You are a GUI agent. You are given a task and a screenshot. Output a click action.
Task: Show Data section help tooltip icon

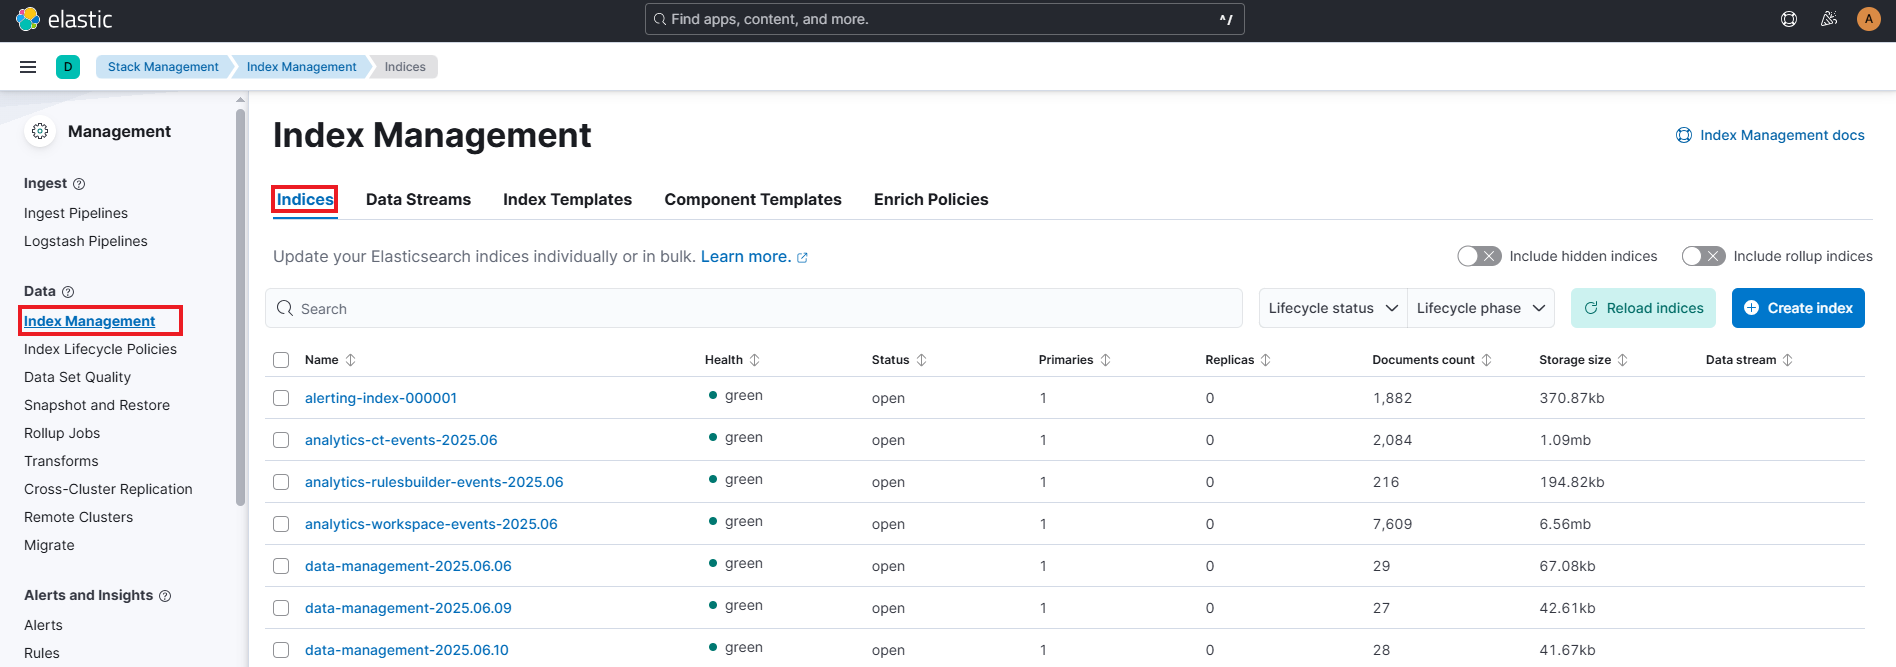[68, 292]
